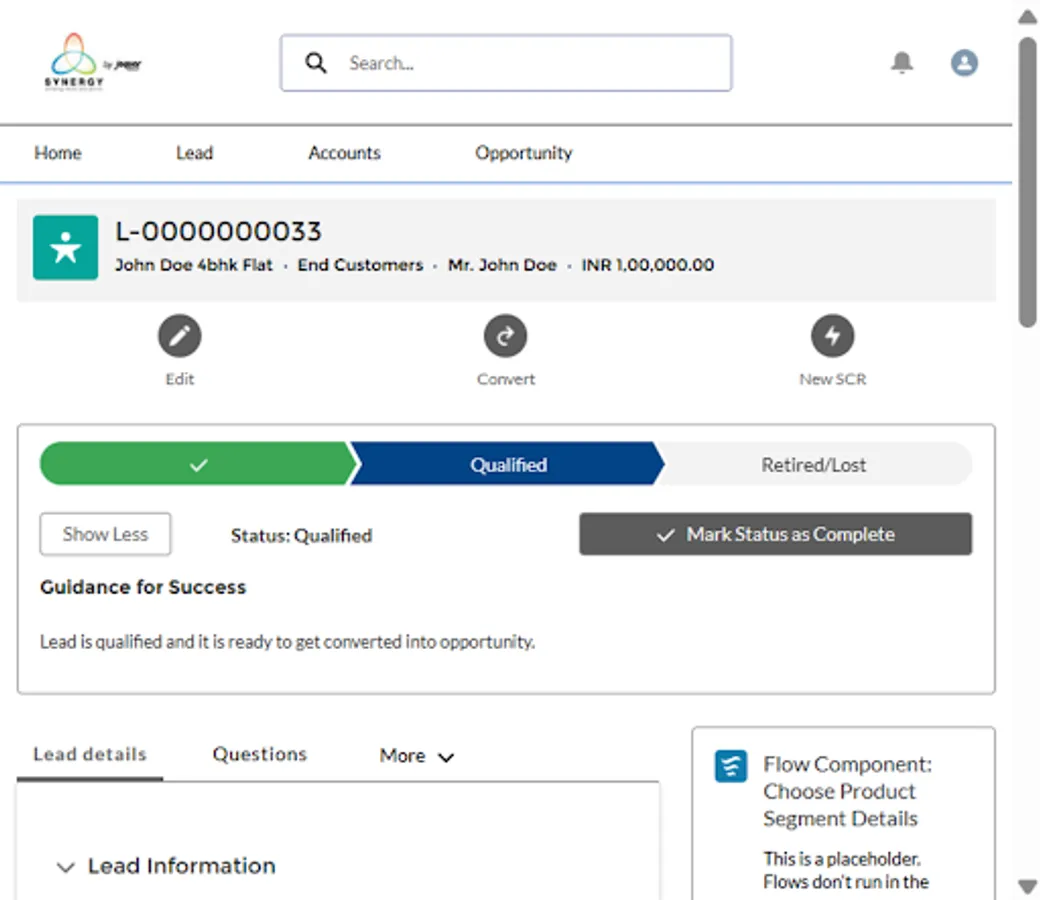1040x900 pixels.
Task: Select the Edit pencil icon
Action: (x=179, y=336)
